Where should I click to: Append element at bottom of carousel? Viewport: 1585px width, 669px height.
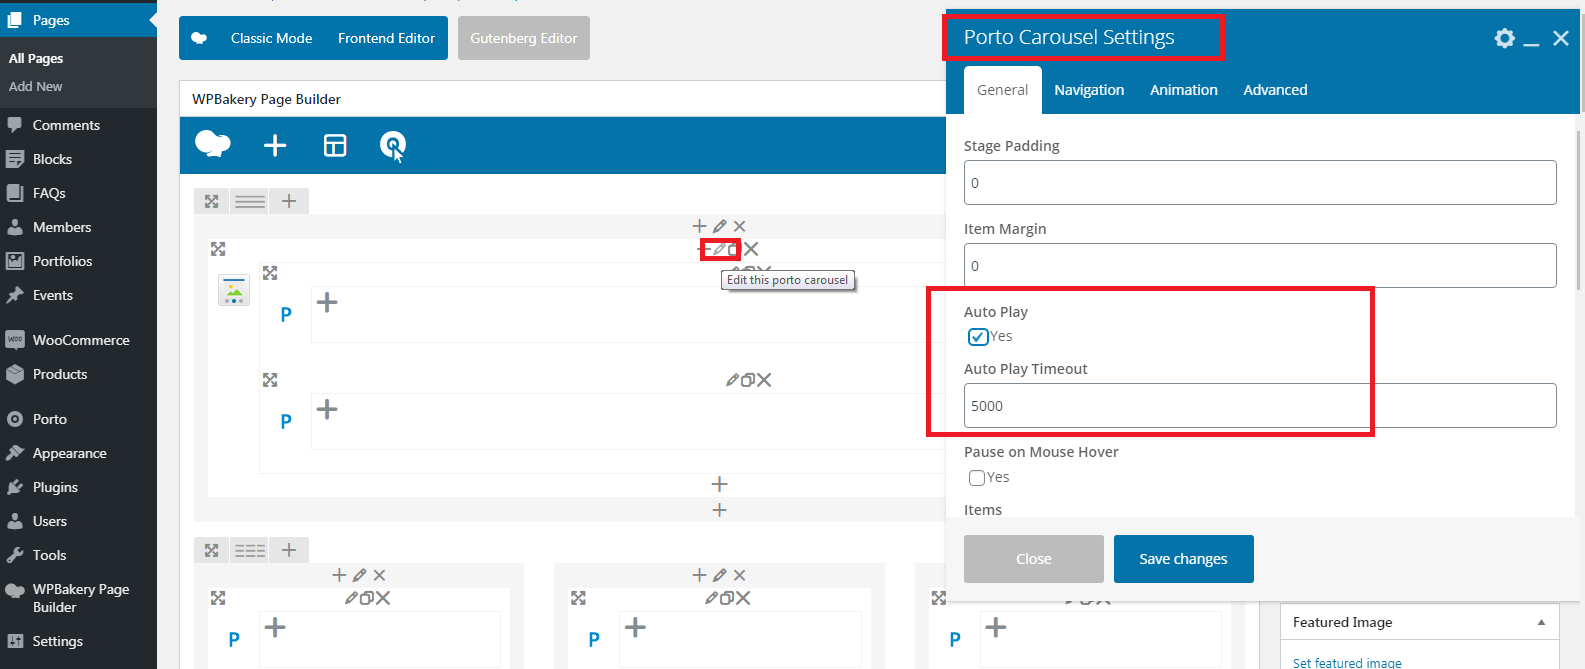tap(719, 484)
